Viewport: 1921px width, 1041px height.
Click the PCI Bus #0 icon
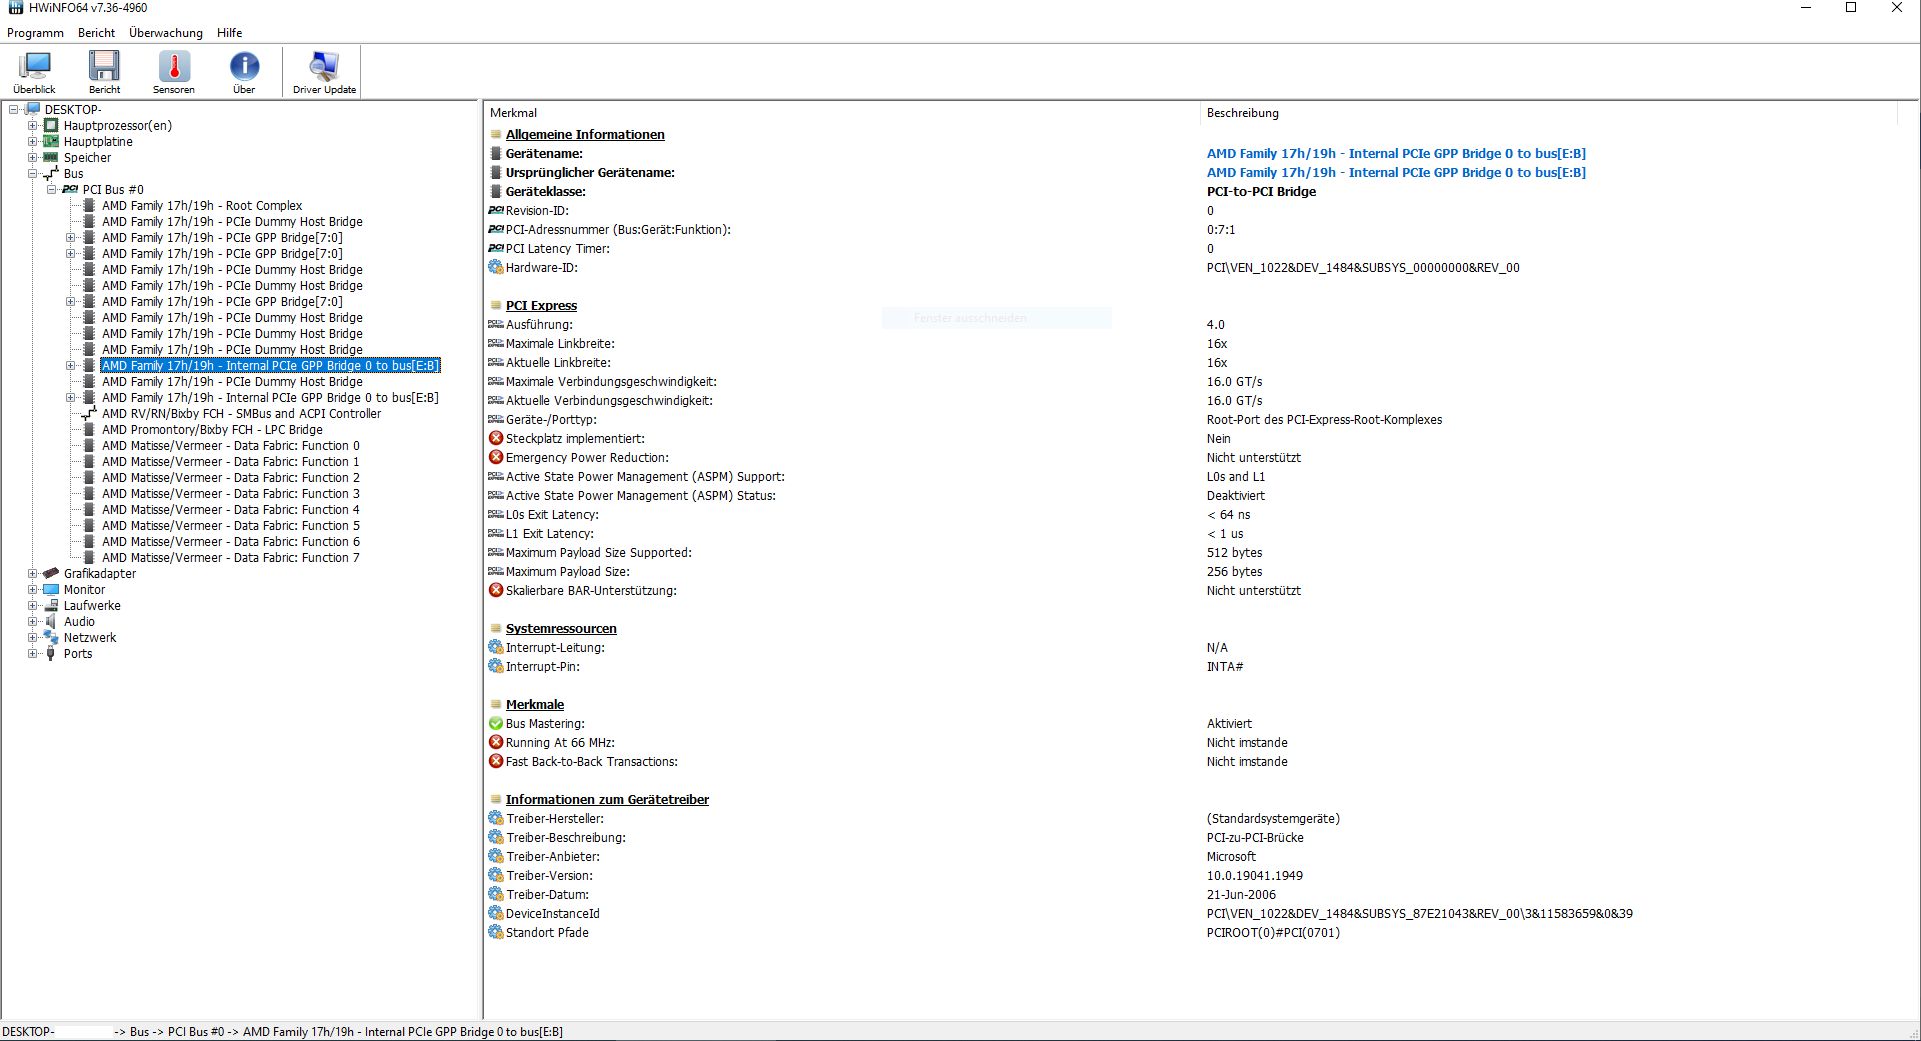(70, 190)
